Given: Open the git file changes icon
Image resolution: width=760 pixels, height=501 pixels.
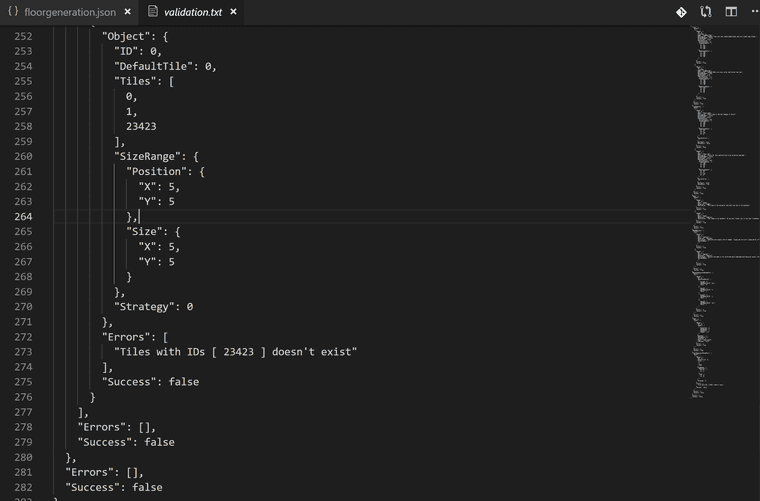Looking at the screenshot, I should tap(681, 12).
